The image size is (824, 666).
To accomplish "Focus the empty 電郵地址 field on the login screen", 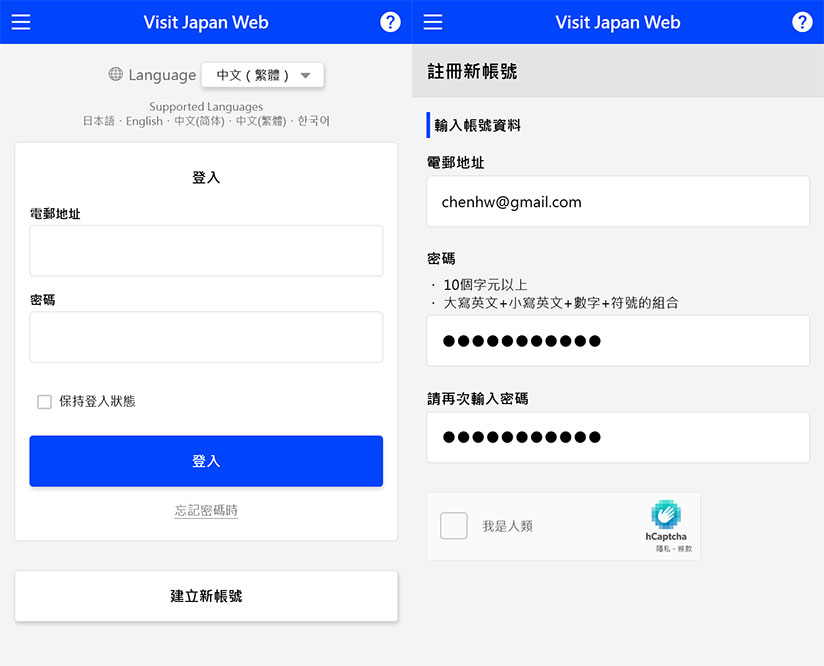I will pos(206,251).
